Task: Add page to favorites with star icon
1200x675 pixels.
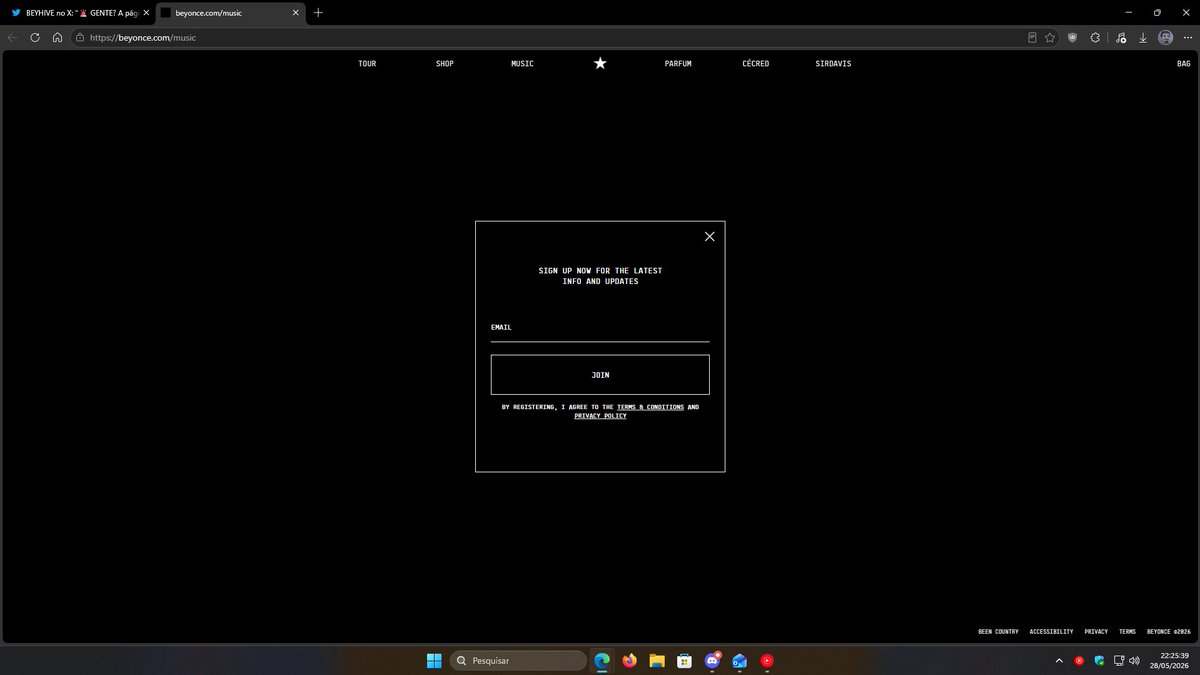Action: pyautogui.click(x=1050, y=38)
